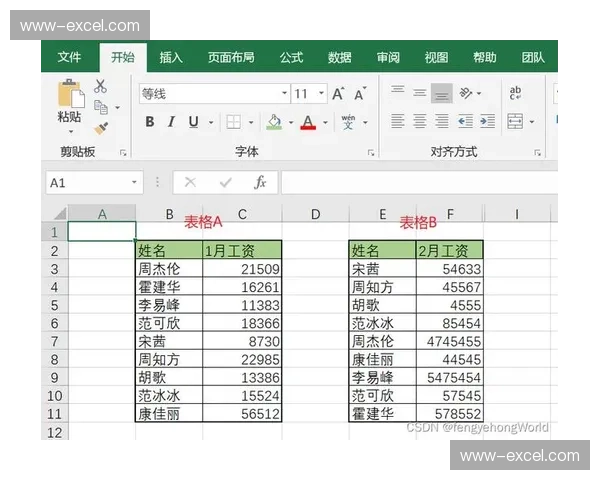Click the Borders grid icon

(233, 122)
